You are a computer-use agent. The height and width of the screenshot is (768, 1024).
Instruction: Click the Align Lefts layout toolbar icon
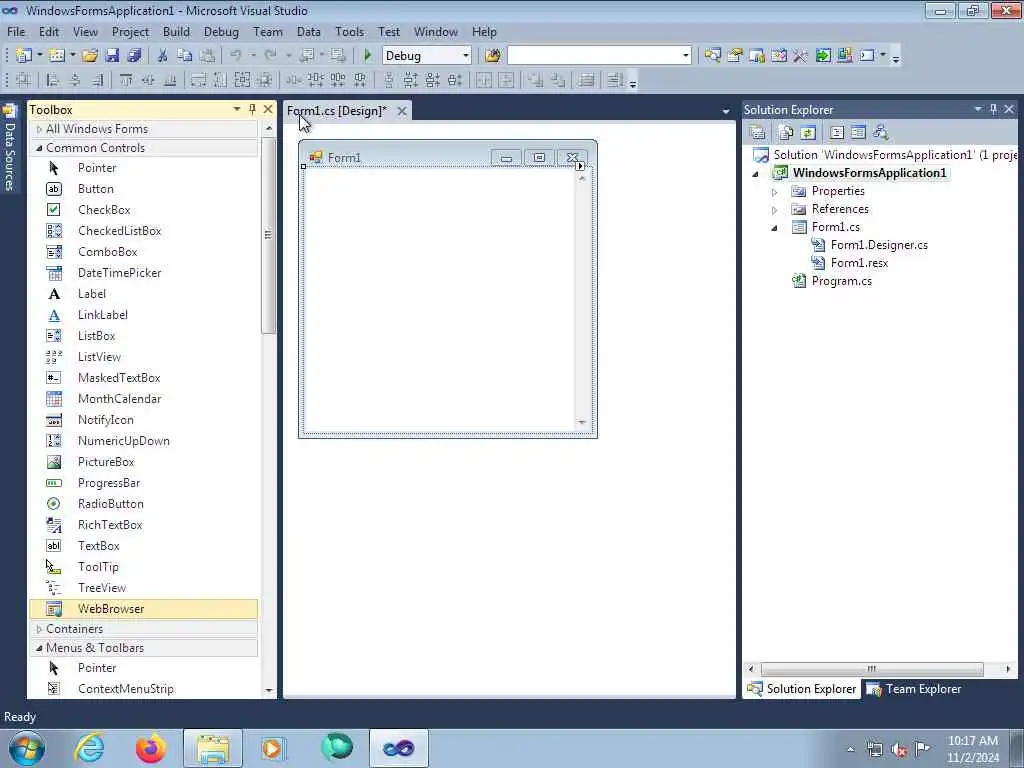pyautogui.click(x=53, y=80)
